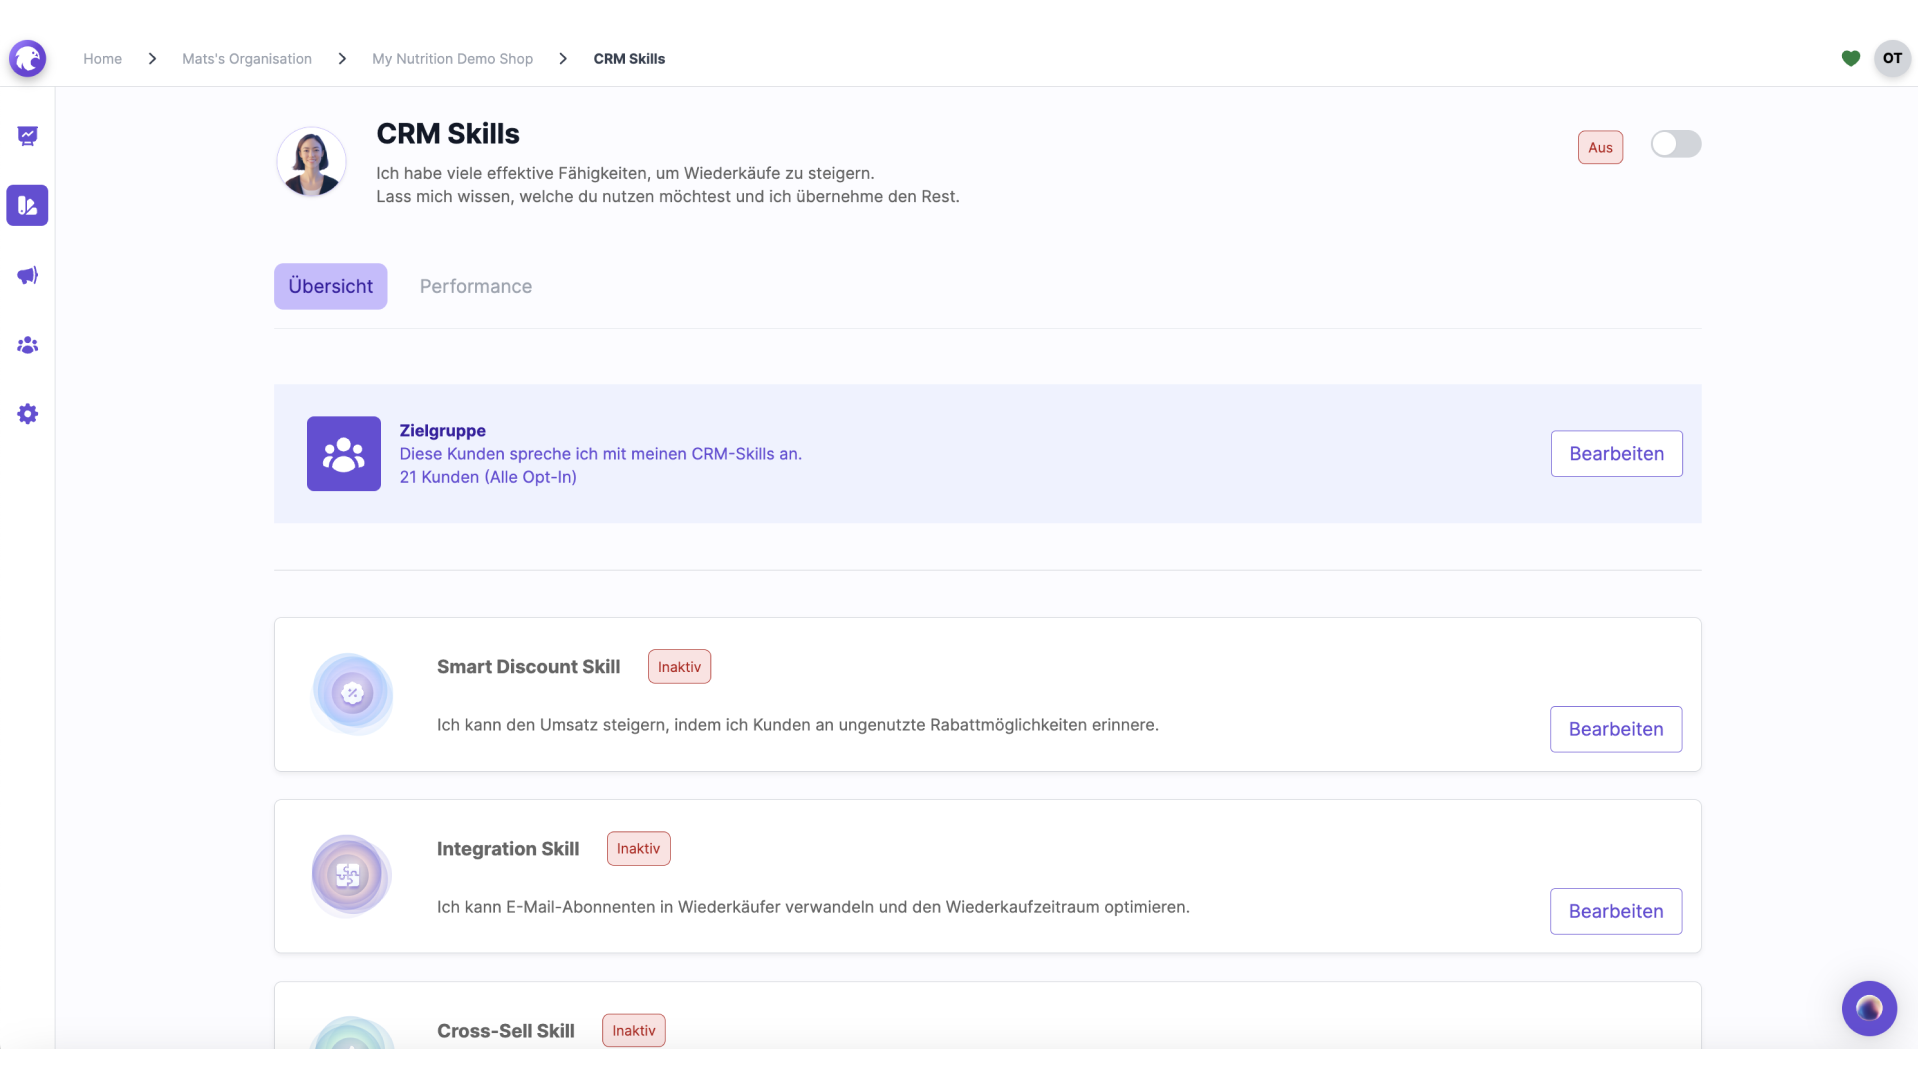Select the Cross-Sell Skill title
The width and height of the screenshot is (1920, 1080).
(506, 1031)
